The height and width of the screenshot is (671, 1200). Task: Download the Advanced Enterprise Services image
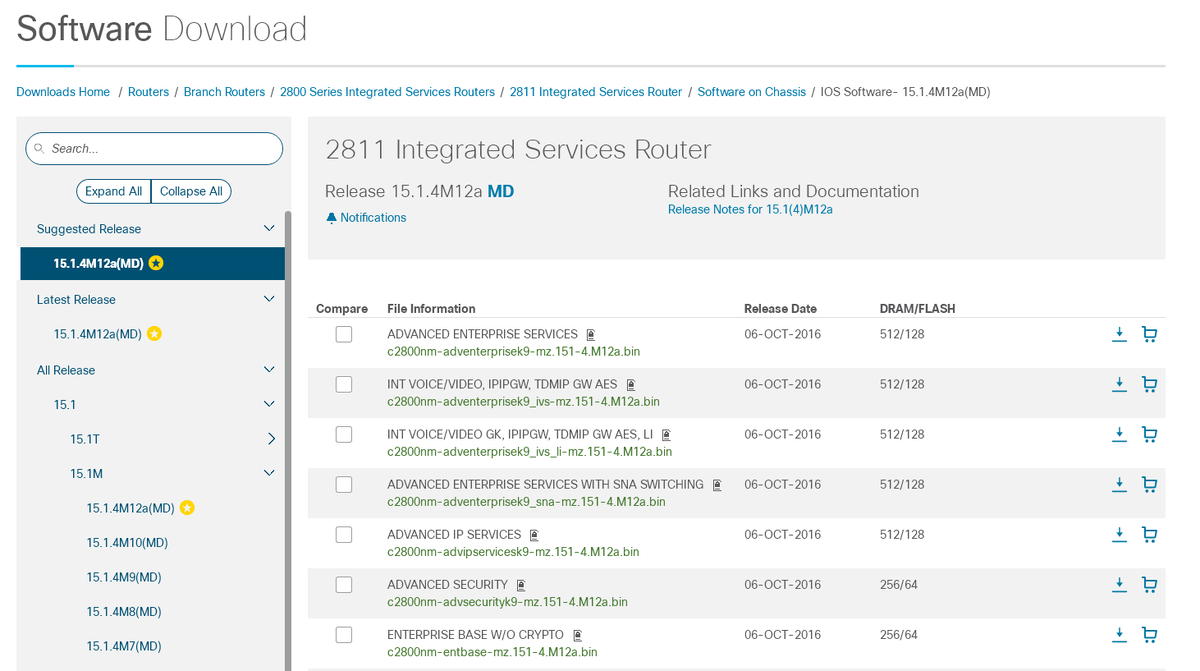coord(1119,334)
